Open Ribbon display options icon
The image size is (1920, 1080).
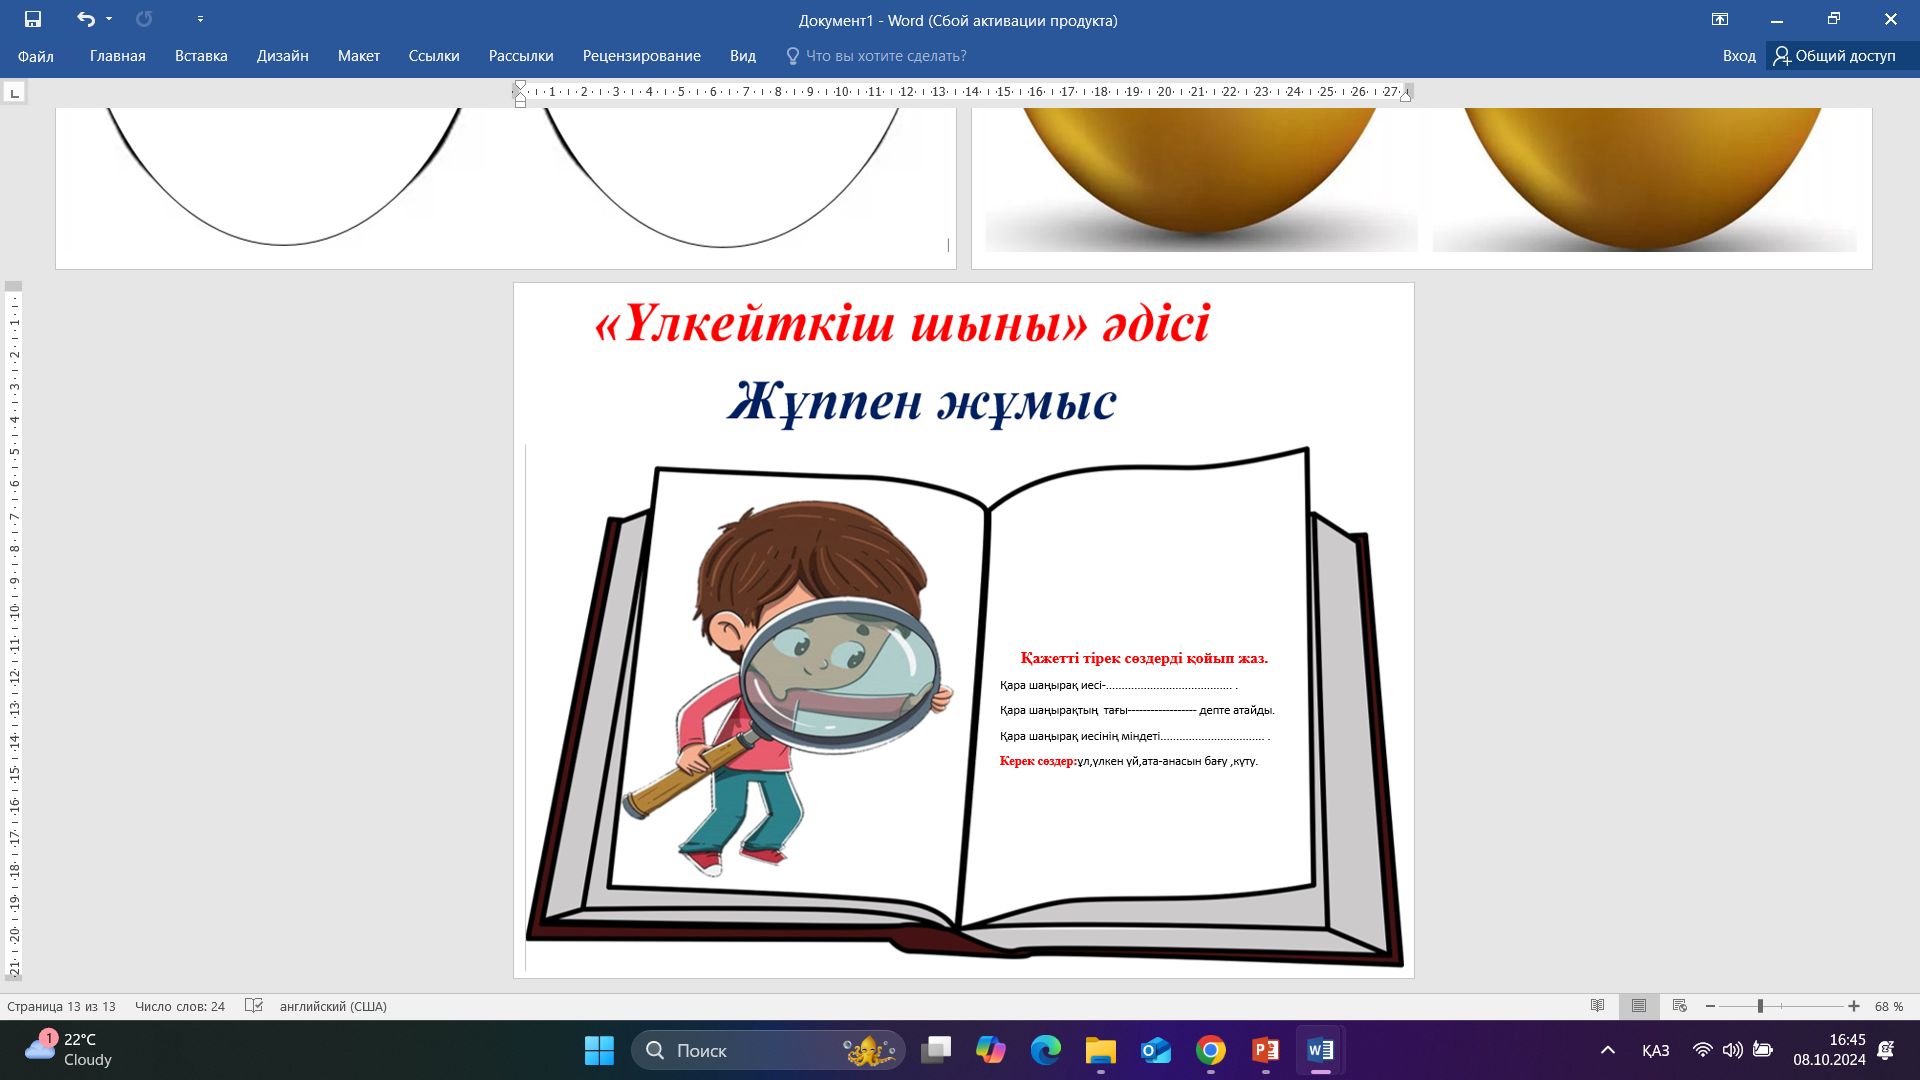click(1720, 19)
